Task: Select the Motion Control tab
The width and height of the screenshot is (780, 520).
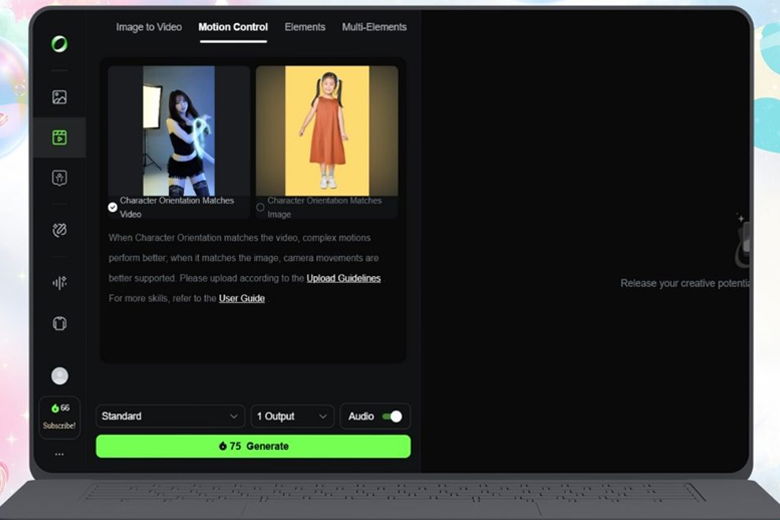Action: 233,27
